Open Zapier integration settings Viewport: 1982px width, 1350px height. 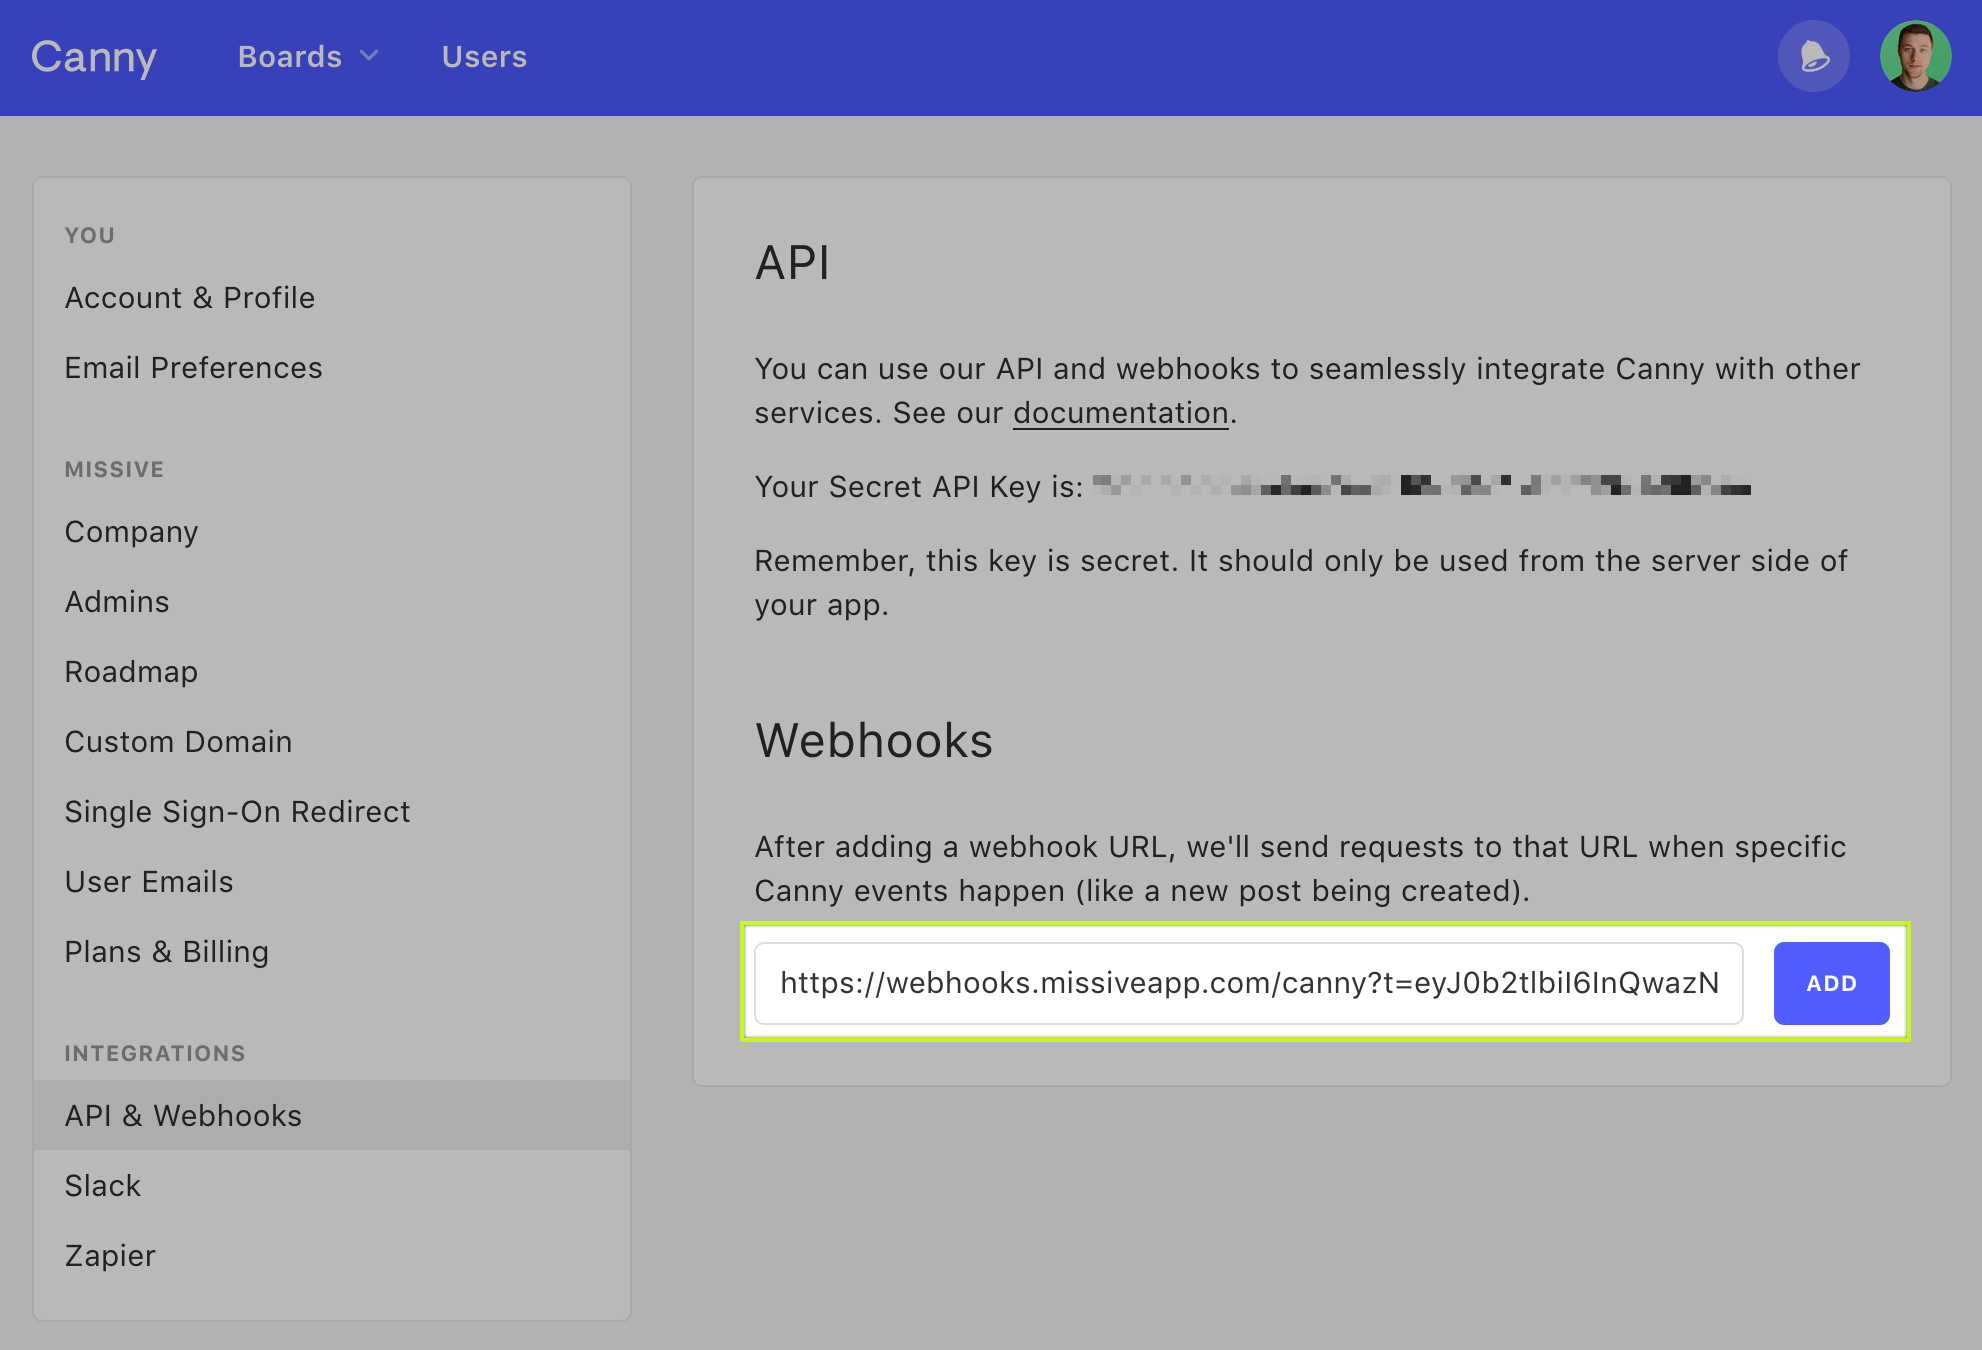point(111,1256)
